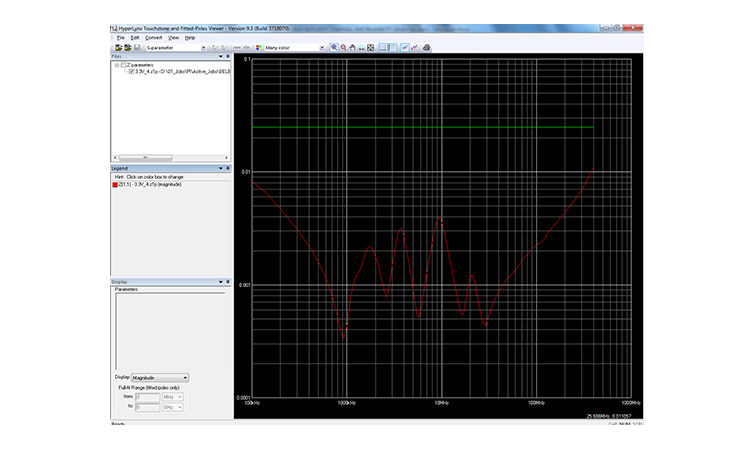Select the Pan hand tool
750x450 pixels.
click(353, 48)
